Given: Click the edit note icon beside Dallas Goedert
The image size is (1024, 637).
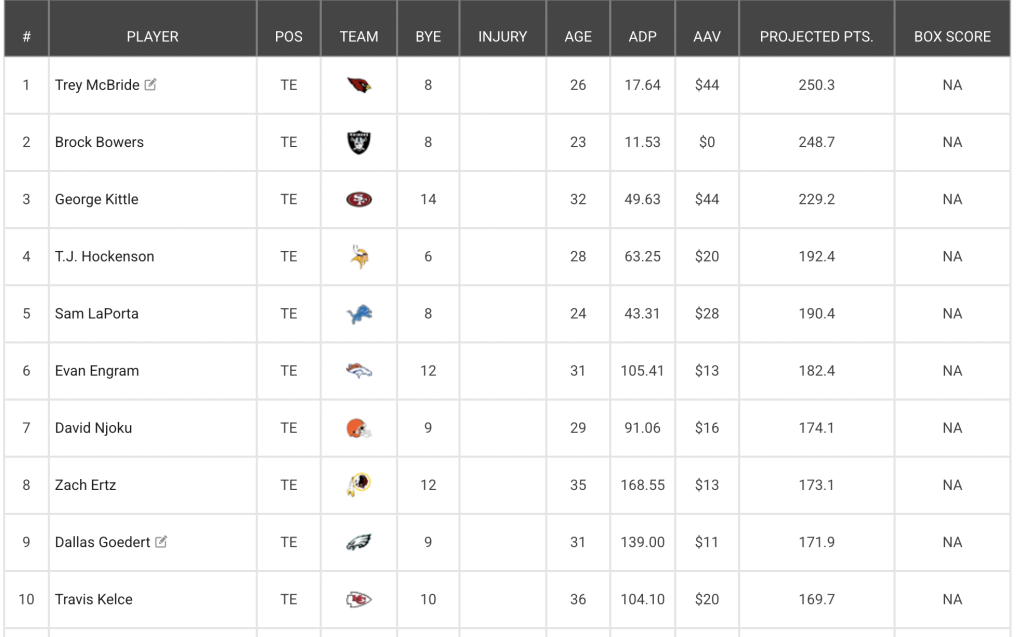Looking at the screenshot, I should click(x=161, y=542).
